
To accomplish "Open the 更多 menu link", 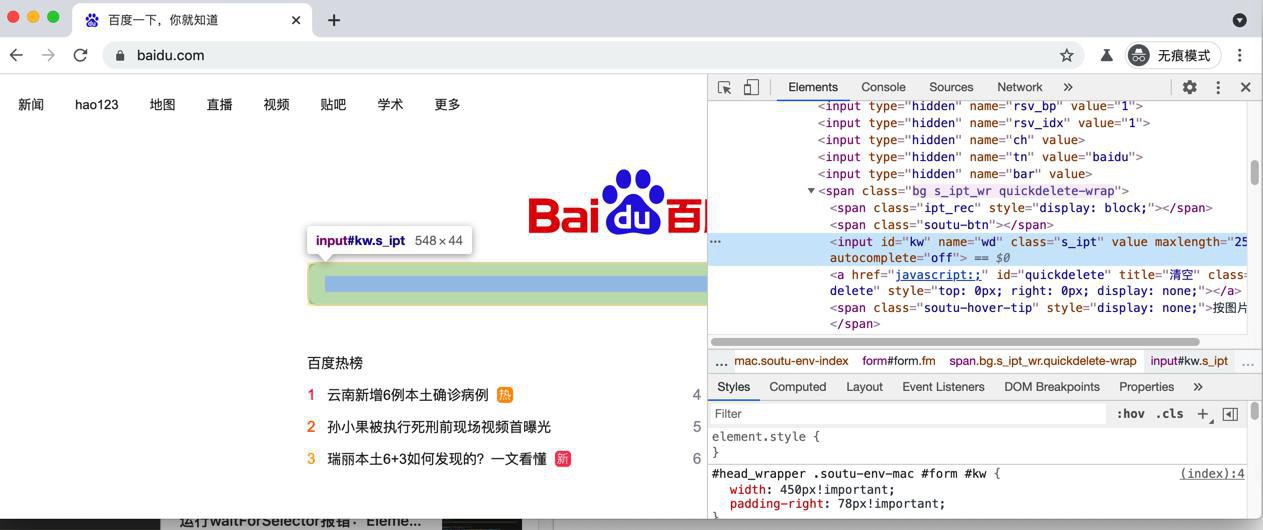I will click(447, 104).
